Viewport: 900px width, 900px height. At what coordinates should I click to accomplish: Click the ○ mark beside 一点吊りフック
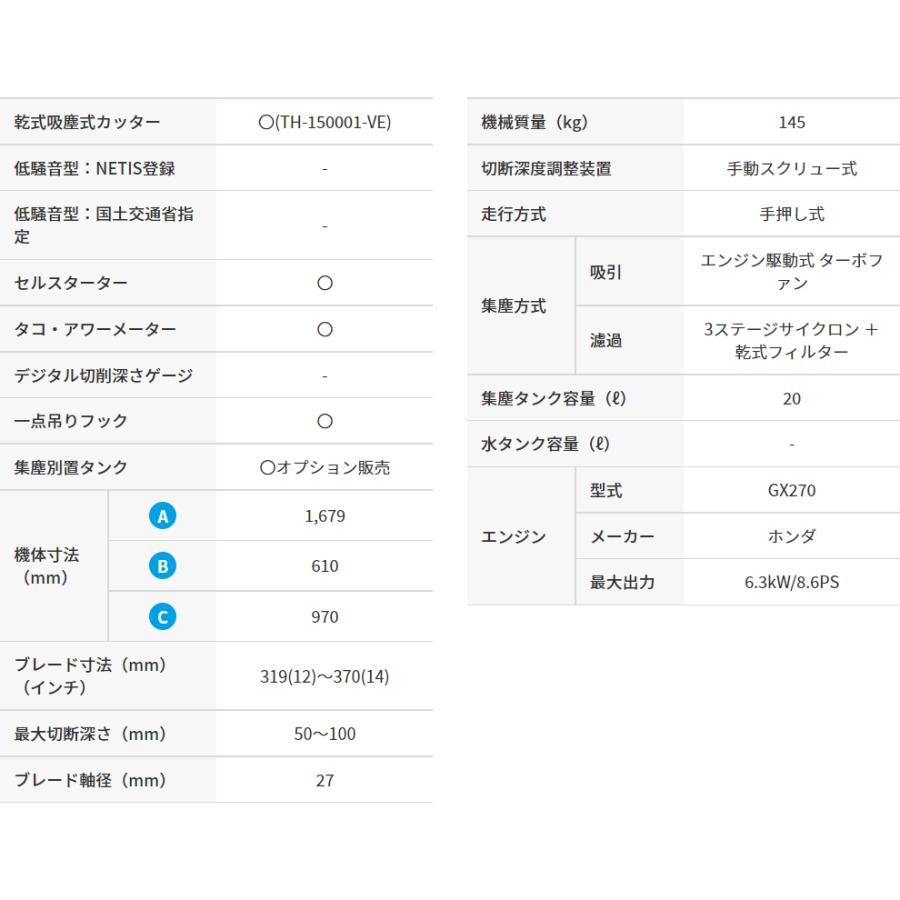pos(323,420)
